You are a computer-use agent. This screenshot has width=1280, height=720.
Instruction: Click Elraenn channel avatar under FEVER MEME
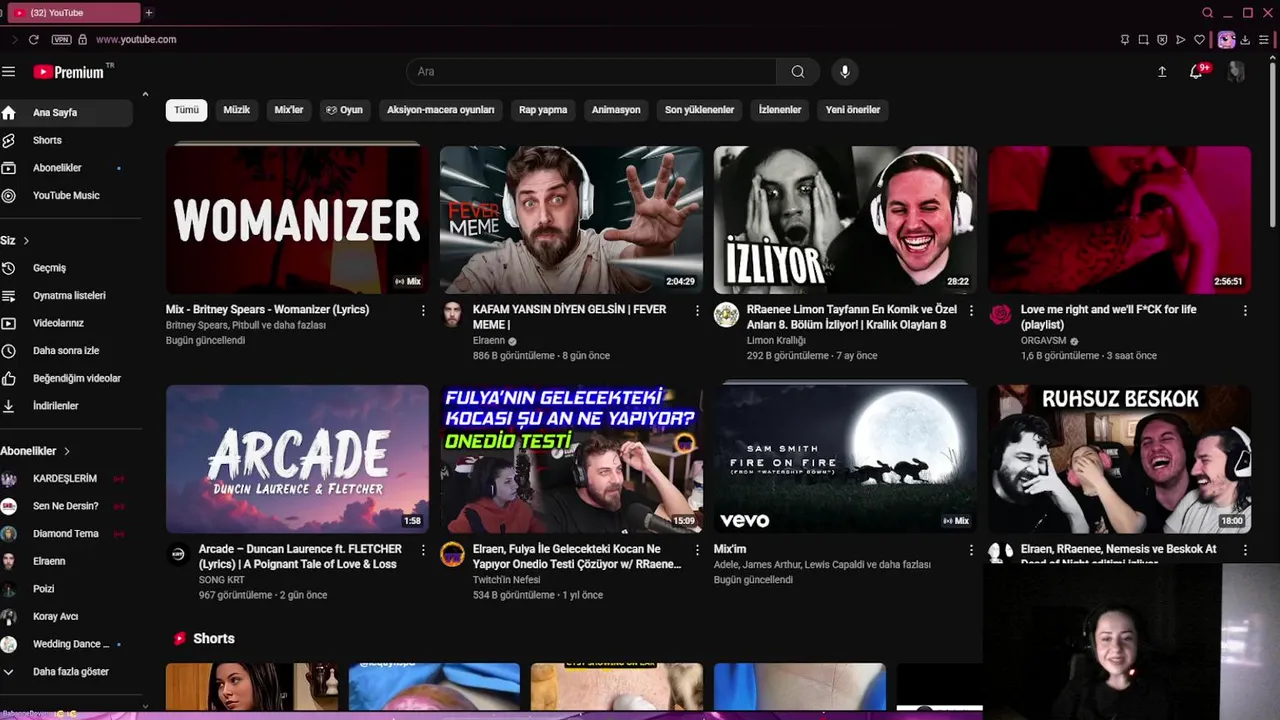coord(453,315)
